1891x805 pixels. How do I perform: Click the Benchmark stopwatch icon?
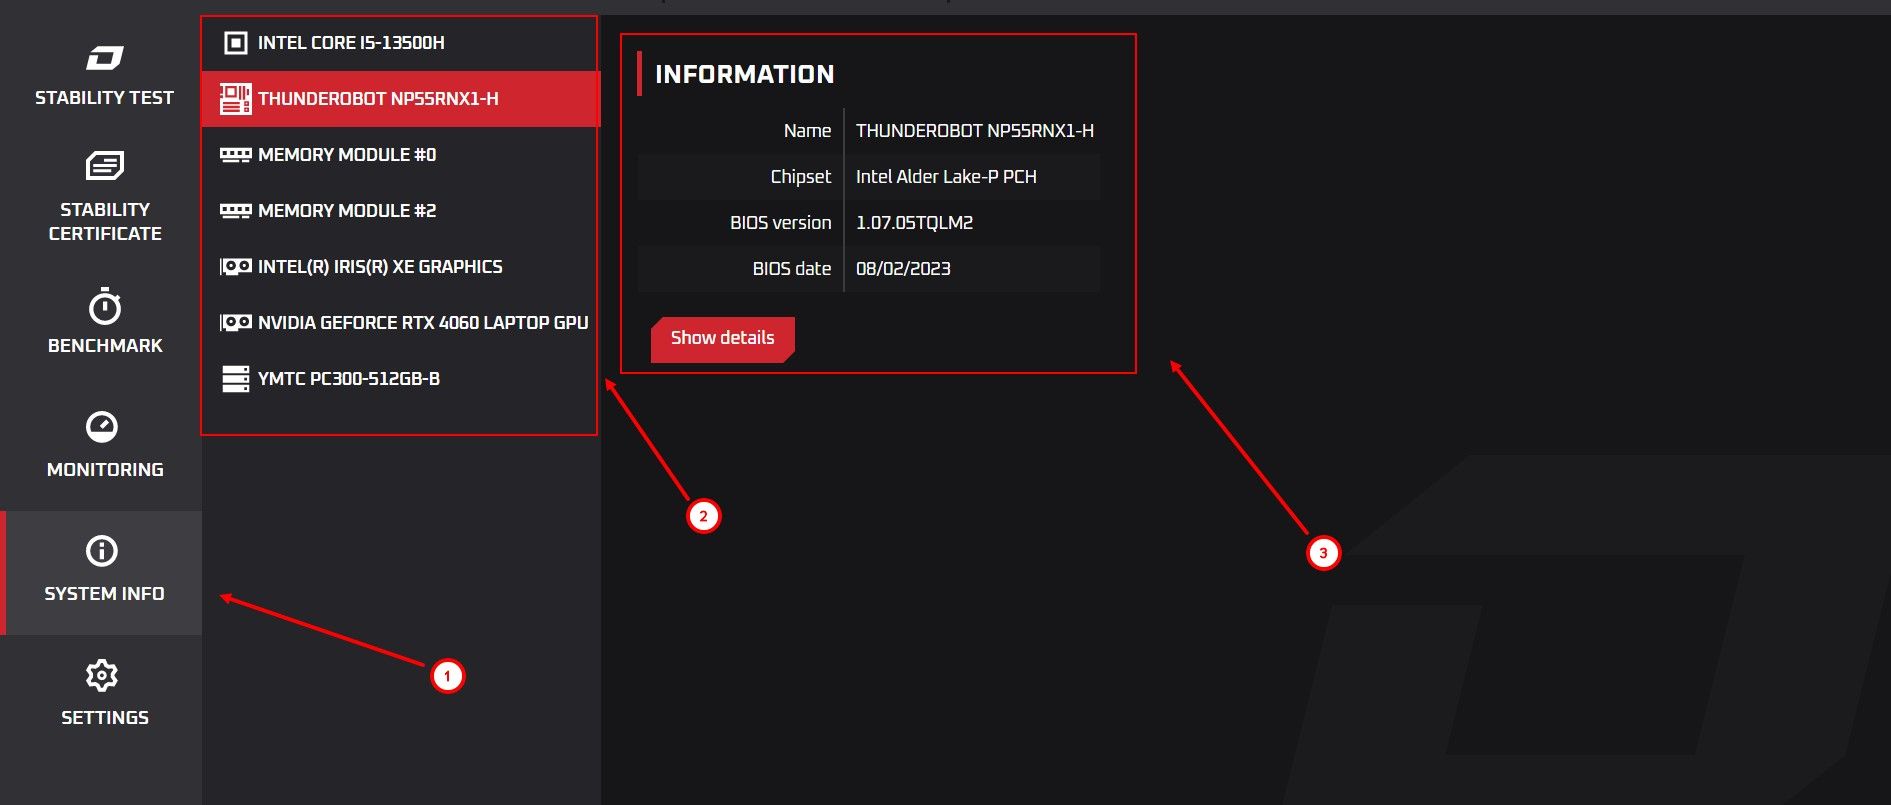[x=105, y=306]
